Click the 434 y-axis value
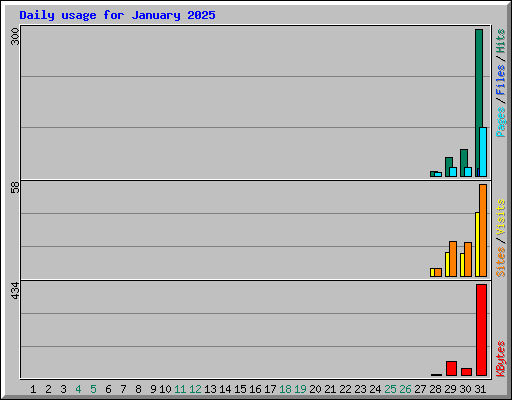 tap(15, 291)
